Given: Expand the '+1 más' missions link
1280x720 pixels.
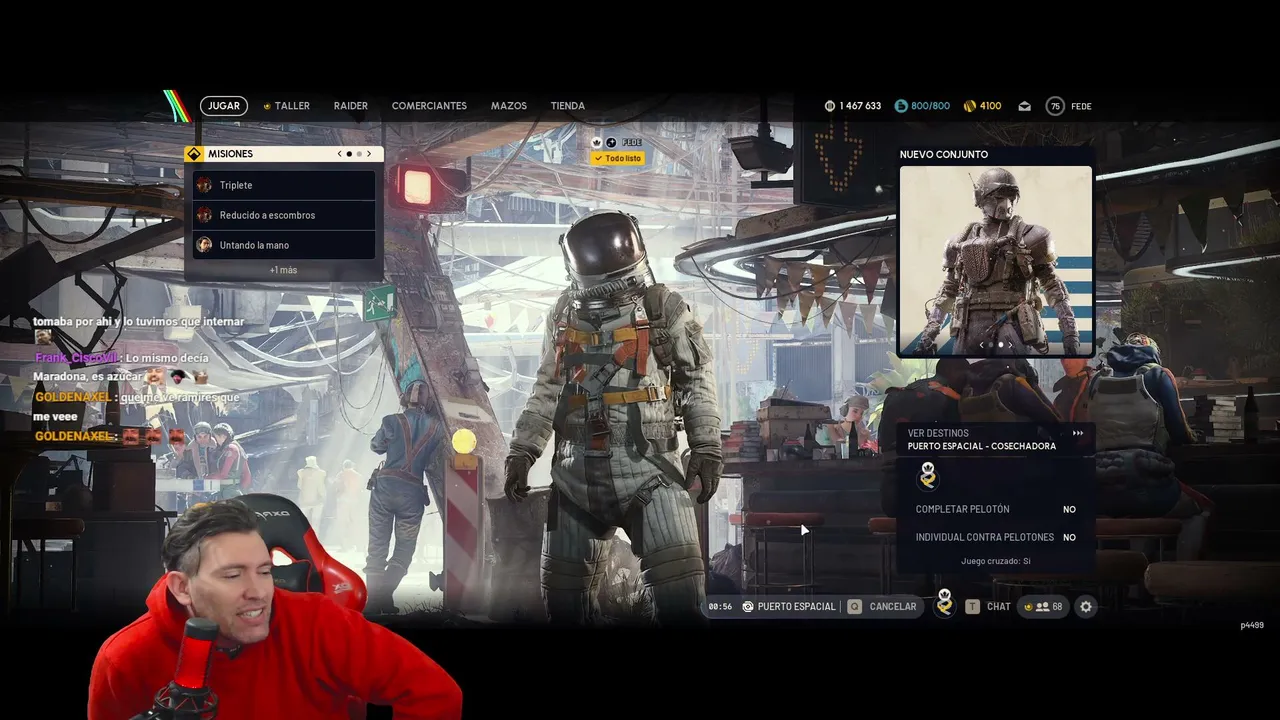Looking at the screenshot, I should (283, 270).
